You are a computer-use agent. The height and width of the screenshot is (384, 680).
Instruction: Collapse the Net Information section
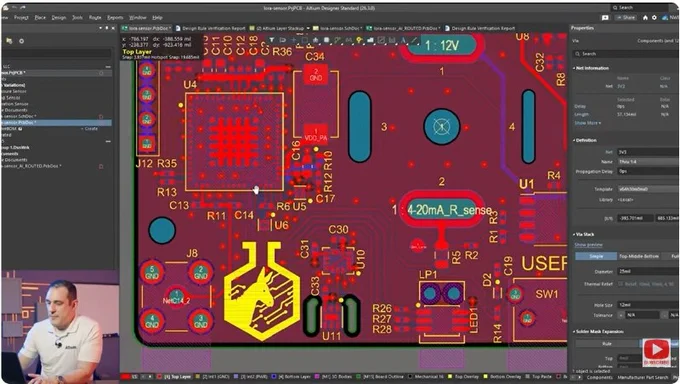[574, 69]
